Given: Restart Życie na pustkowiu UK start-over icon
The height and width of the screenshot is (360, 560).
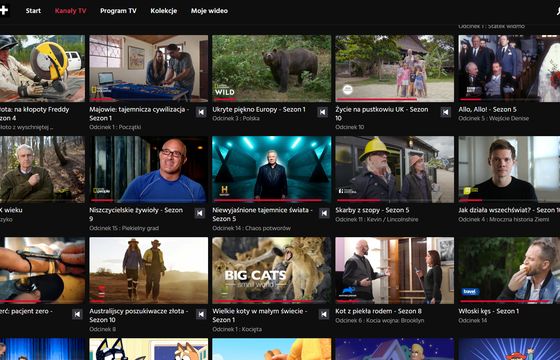Looking at the screenshot, I should [x=445, y=112].
